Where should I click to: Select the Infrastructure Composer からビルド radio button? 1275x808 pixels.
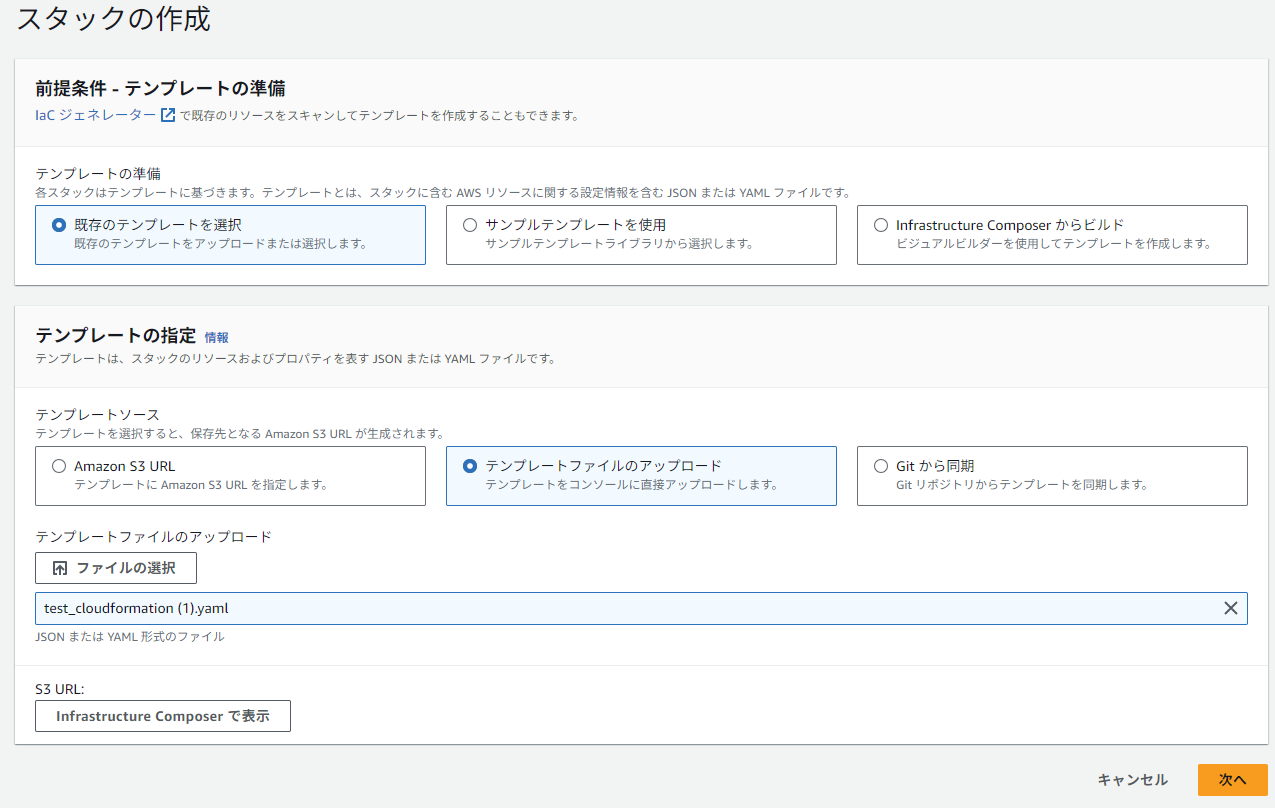[881, 225]
